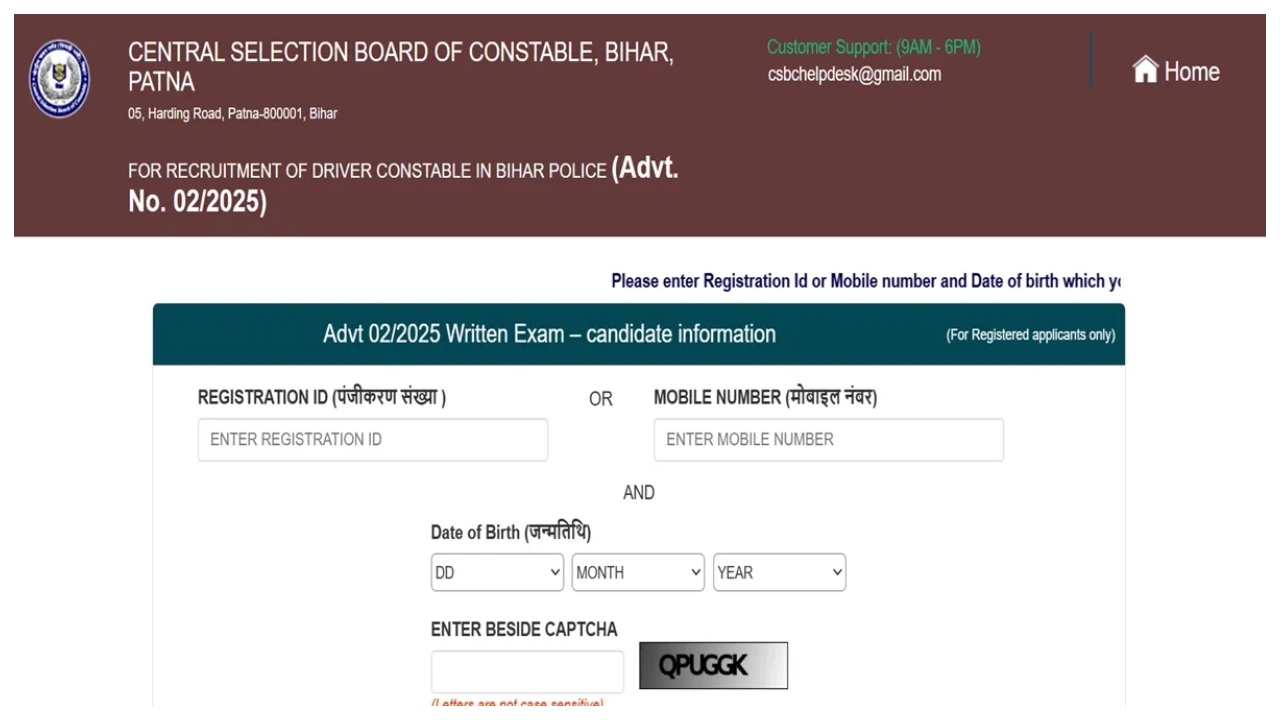
Task: Click the Enter Beside Captcha label
Action: tap(524, 629)
